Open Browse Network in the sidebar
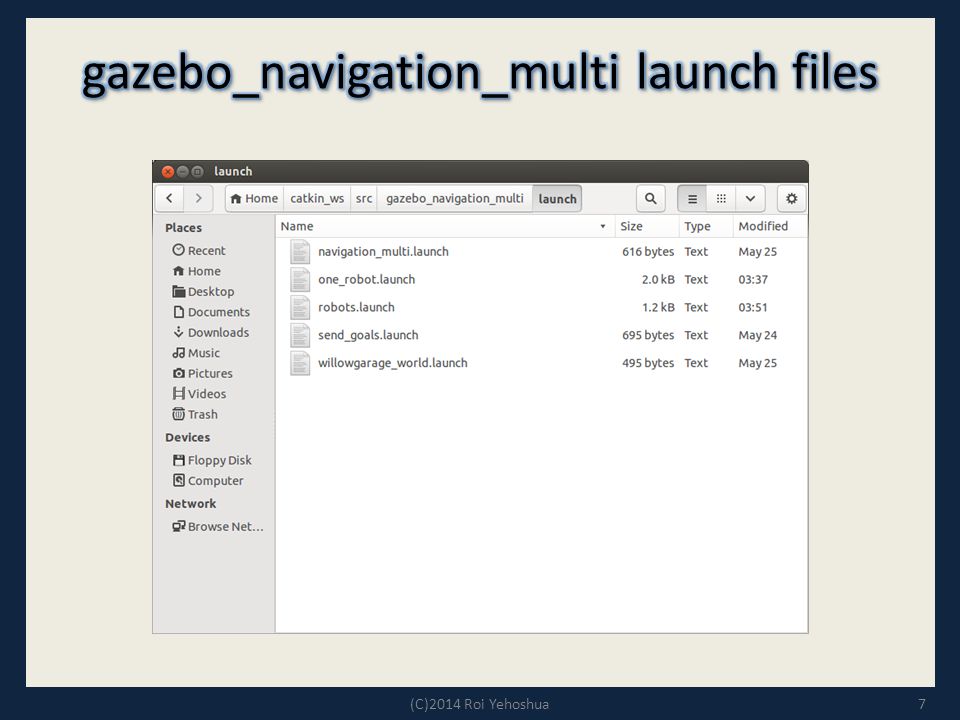The width and height of the screenshot is (960, 720). pos(218,527)
